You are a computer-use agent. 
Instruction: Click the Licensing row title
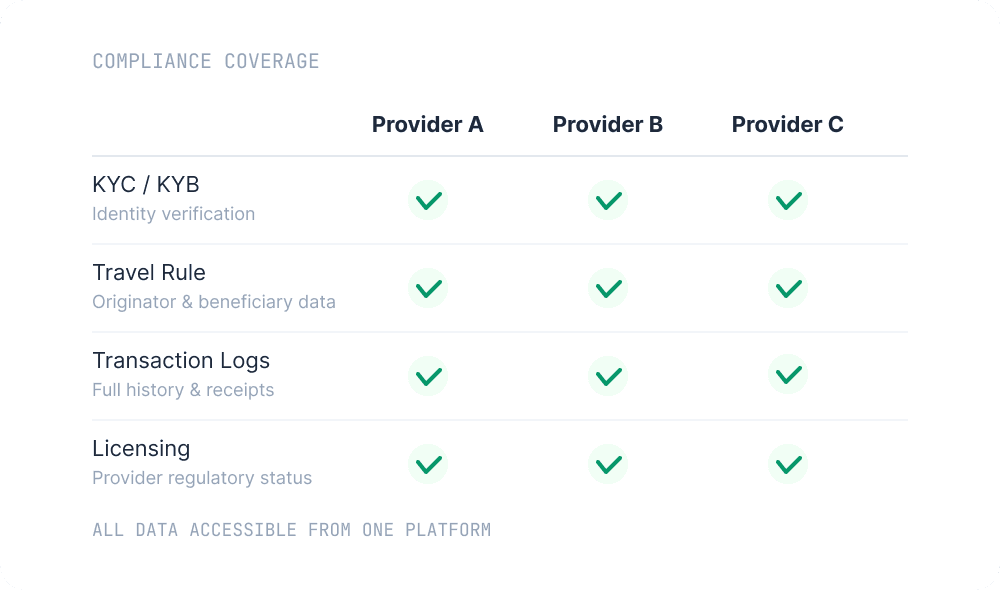[141, 449]
